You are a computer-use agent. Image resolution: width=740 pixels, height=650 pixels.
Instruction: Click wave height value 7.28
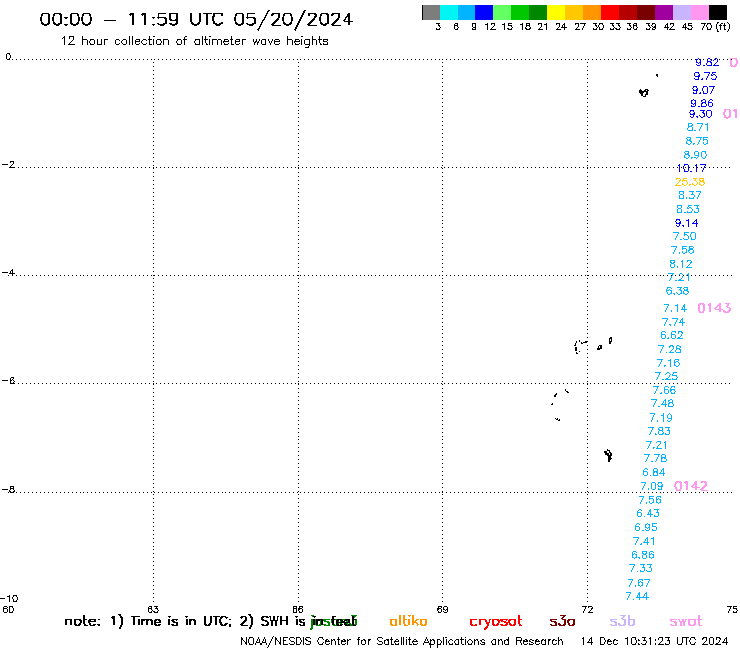670,349
